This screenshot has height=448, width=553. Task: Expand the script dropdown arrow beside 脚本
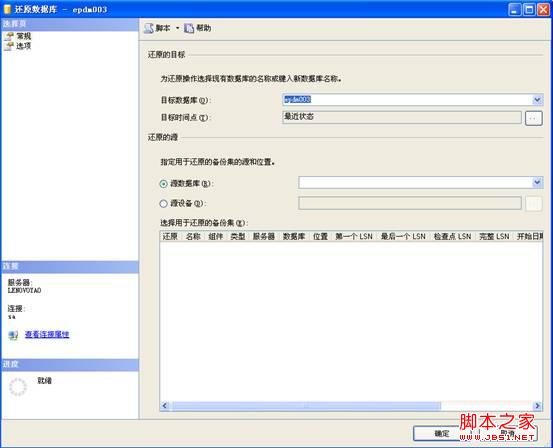point(177,28)
